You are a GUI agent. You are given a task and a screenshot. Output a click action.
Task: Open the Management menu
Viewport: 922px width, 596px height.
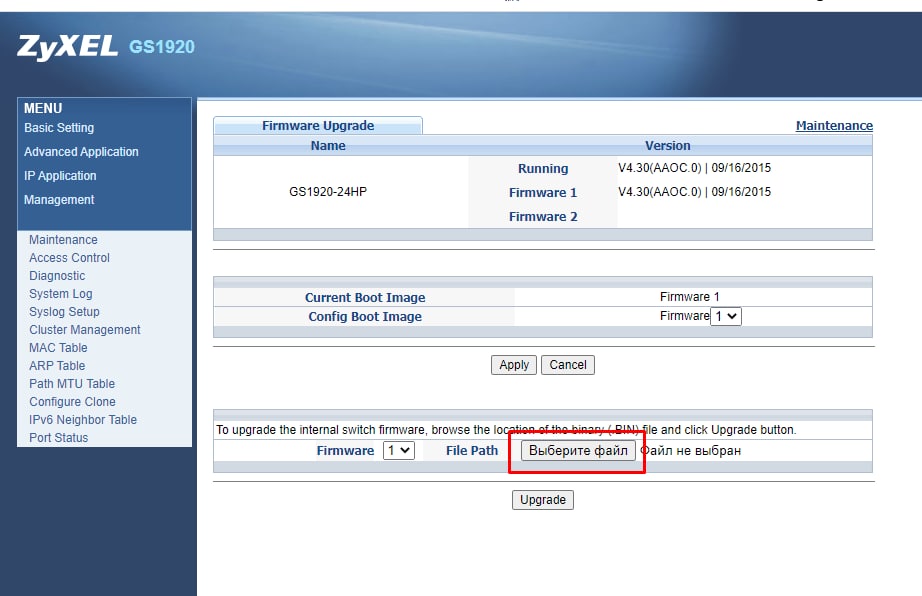(x=59, y=200)
